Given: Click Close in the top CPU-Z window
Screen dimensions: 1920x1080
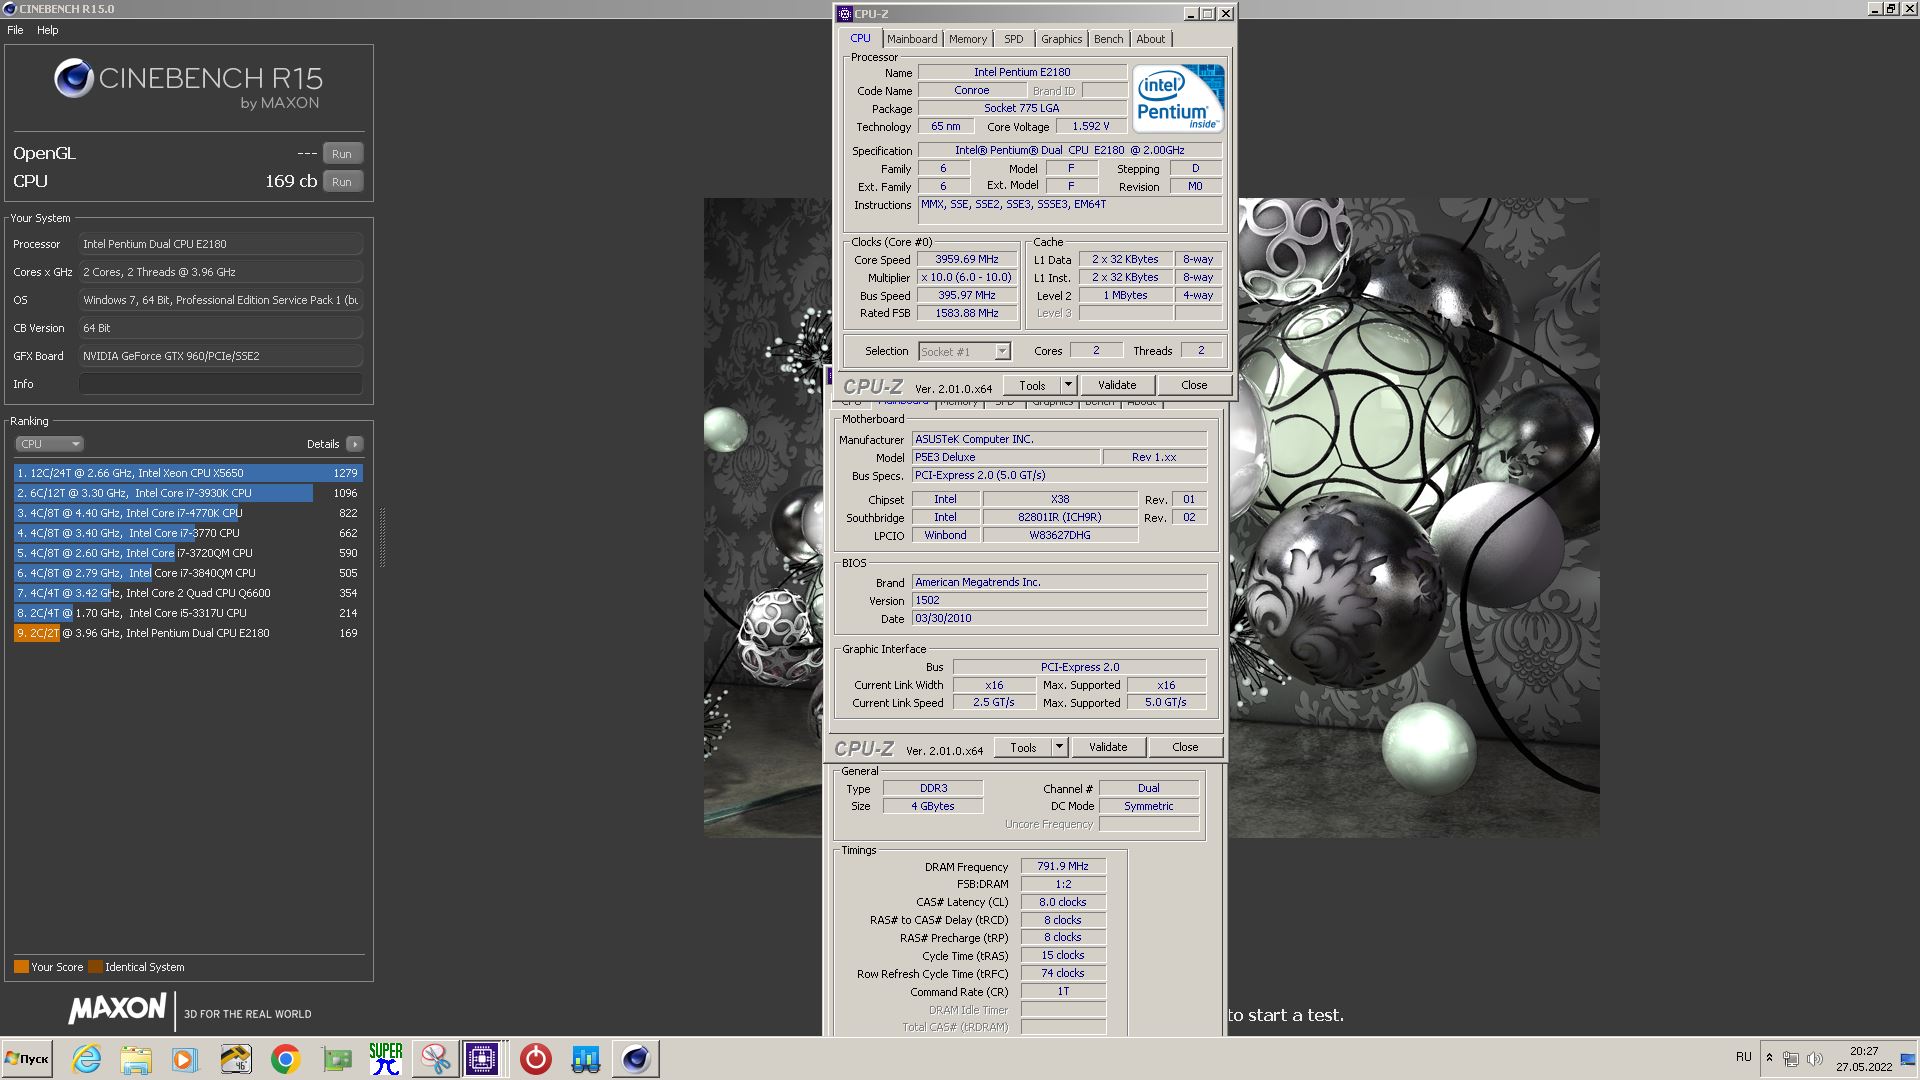Looking at the screenshot, I should click(x=1194, y=385).
